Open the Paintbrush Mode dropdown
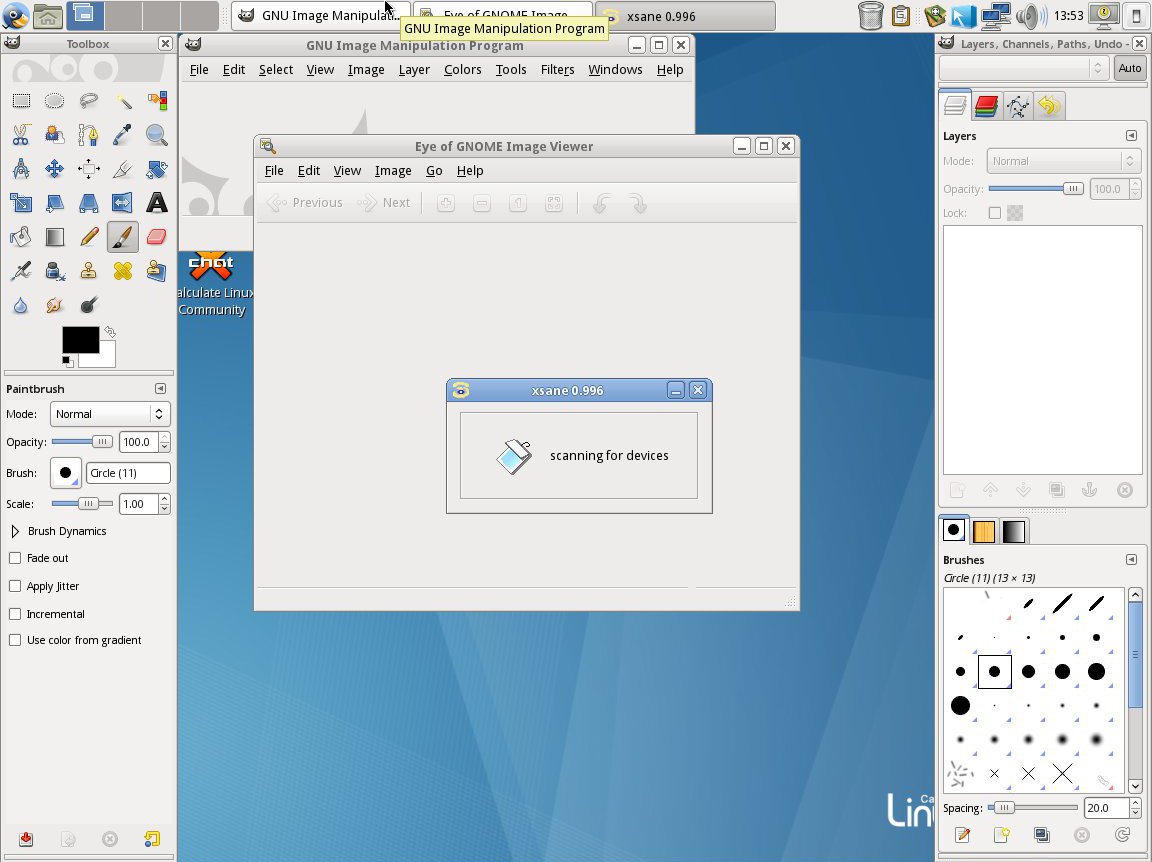Viewport: 1152px width, 862px height. click(109, 414)
